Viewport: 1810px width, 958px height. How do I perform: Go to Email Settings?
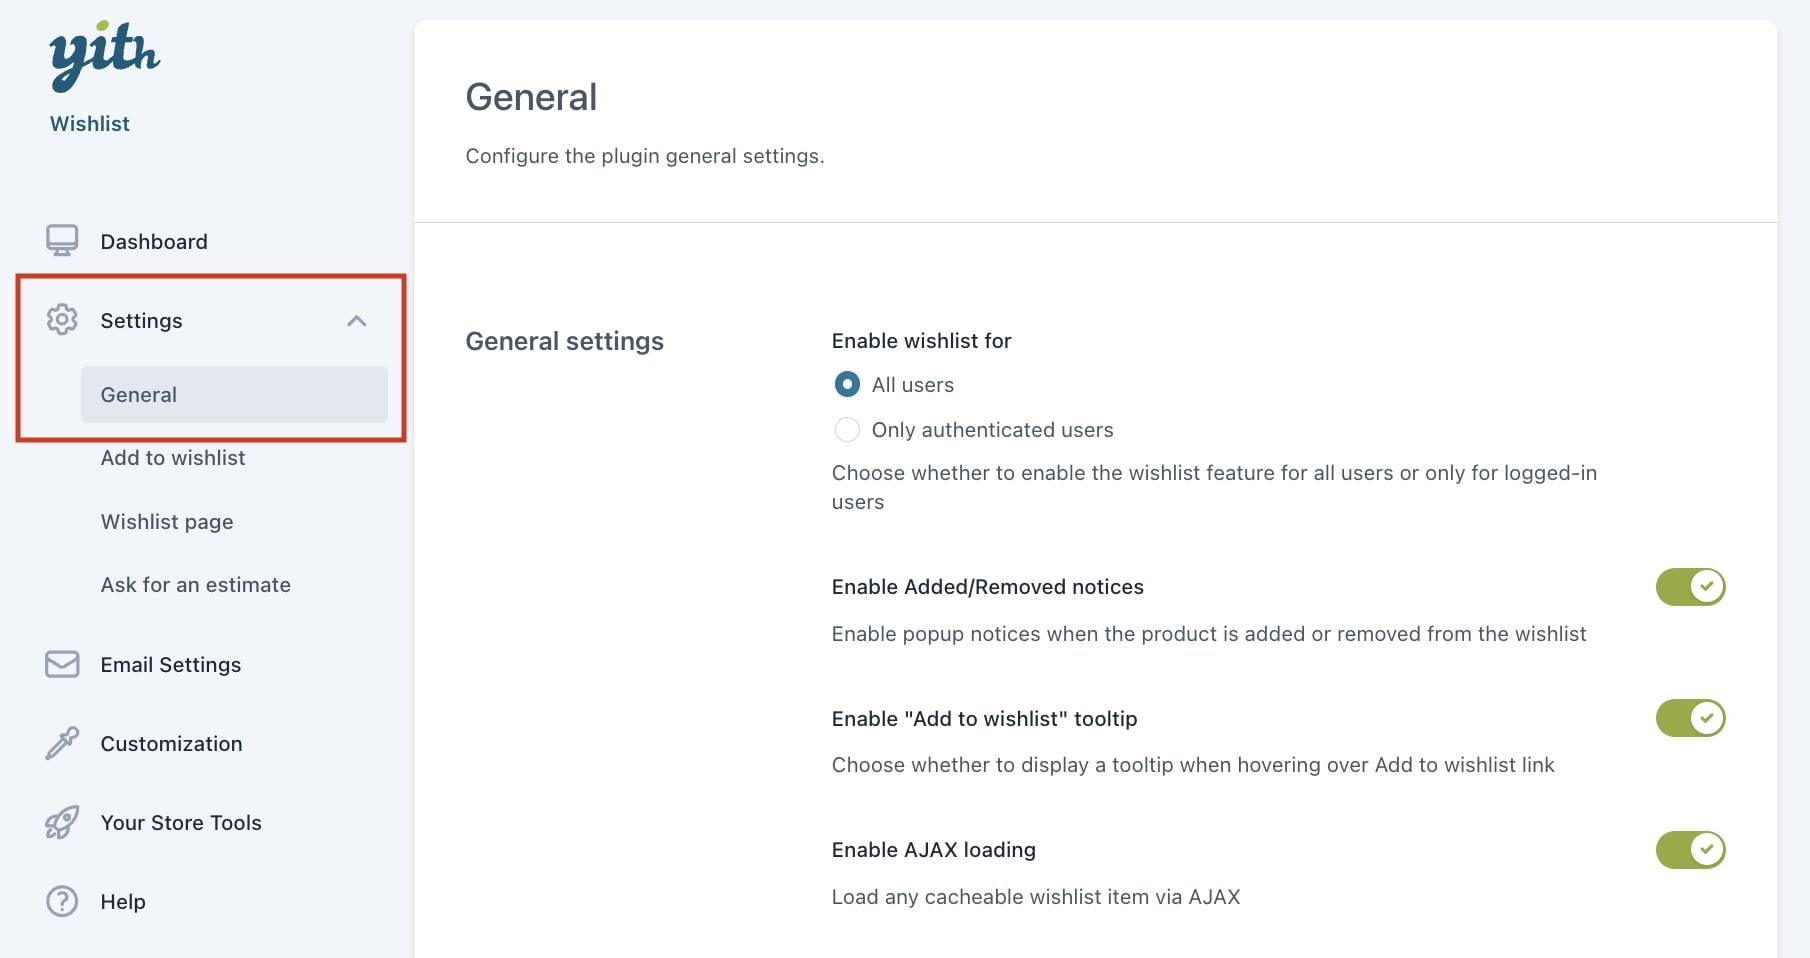(x=171, y=665)
